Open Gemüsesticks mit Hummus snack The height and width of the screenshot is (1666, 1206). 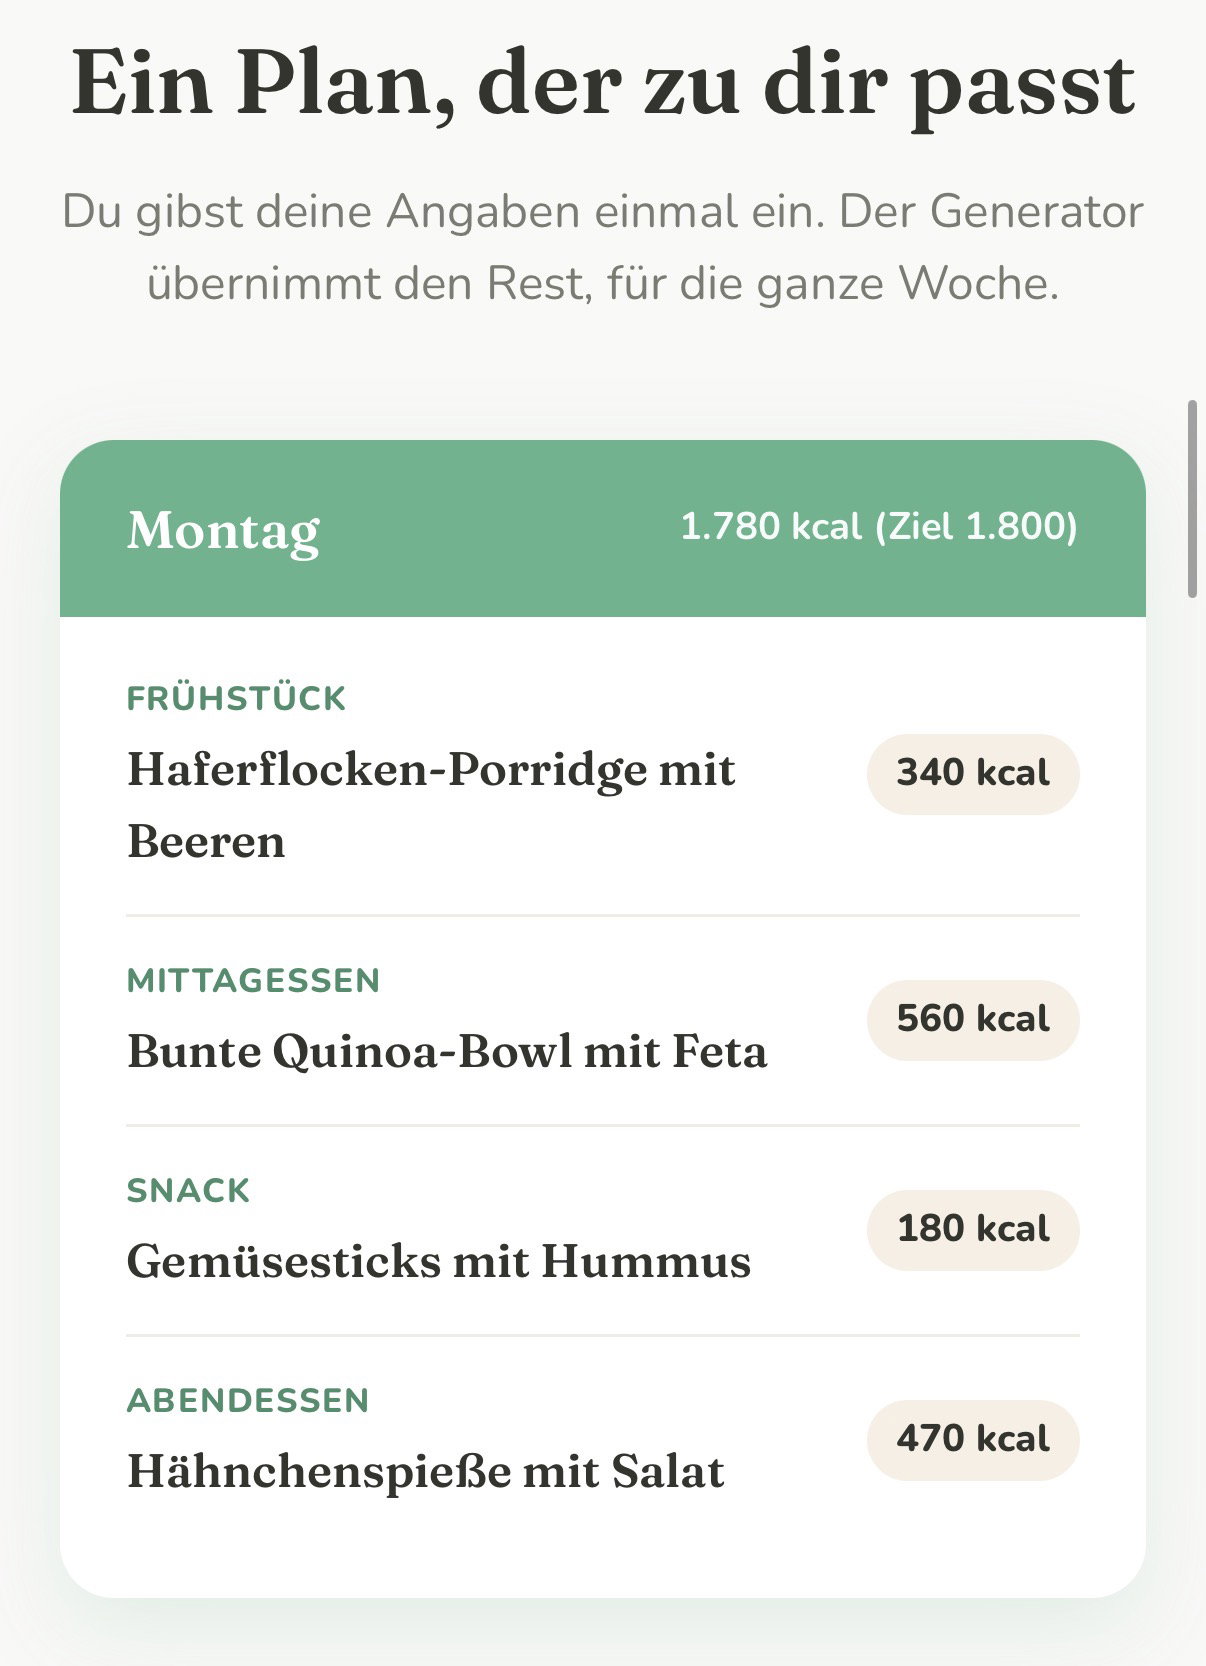[438, 1261]
